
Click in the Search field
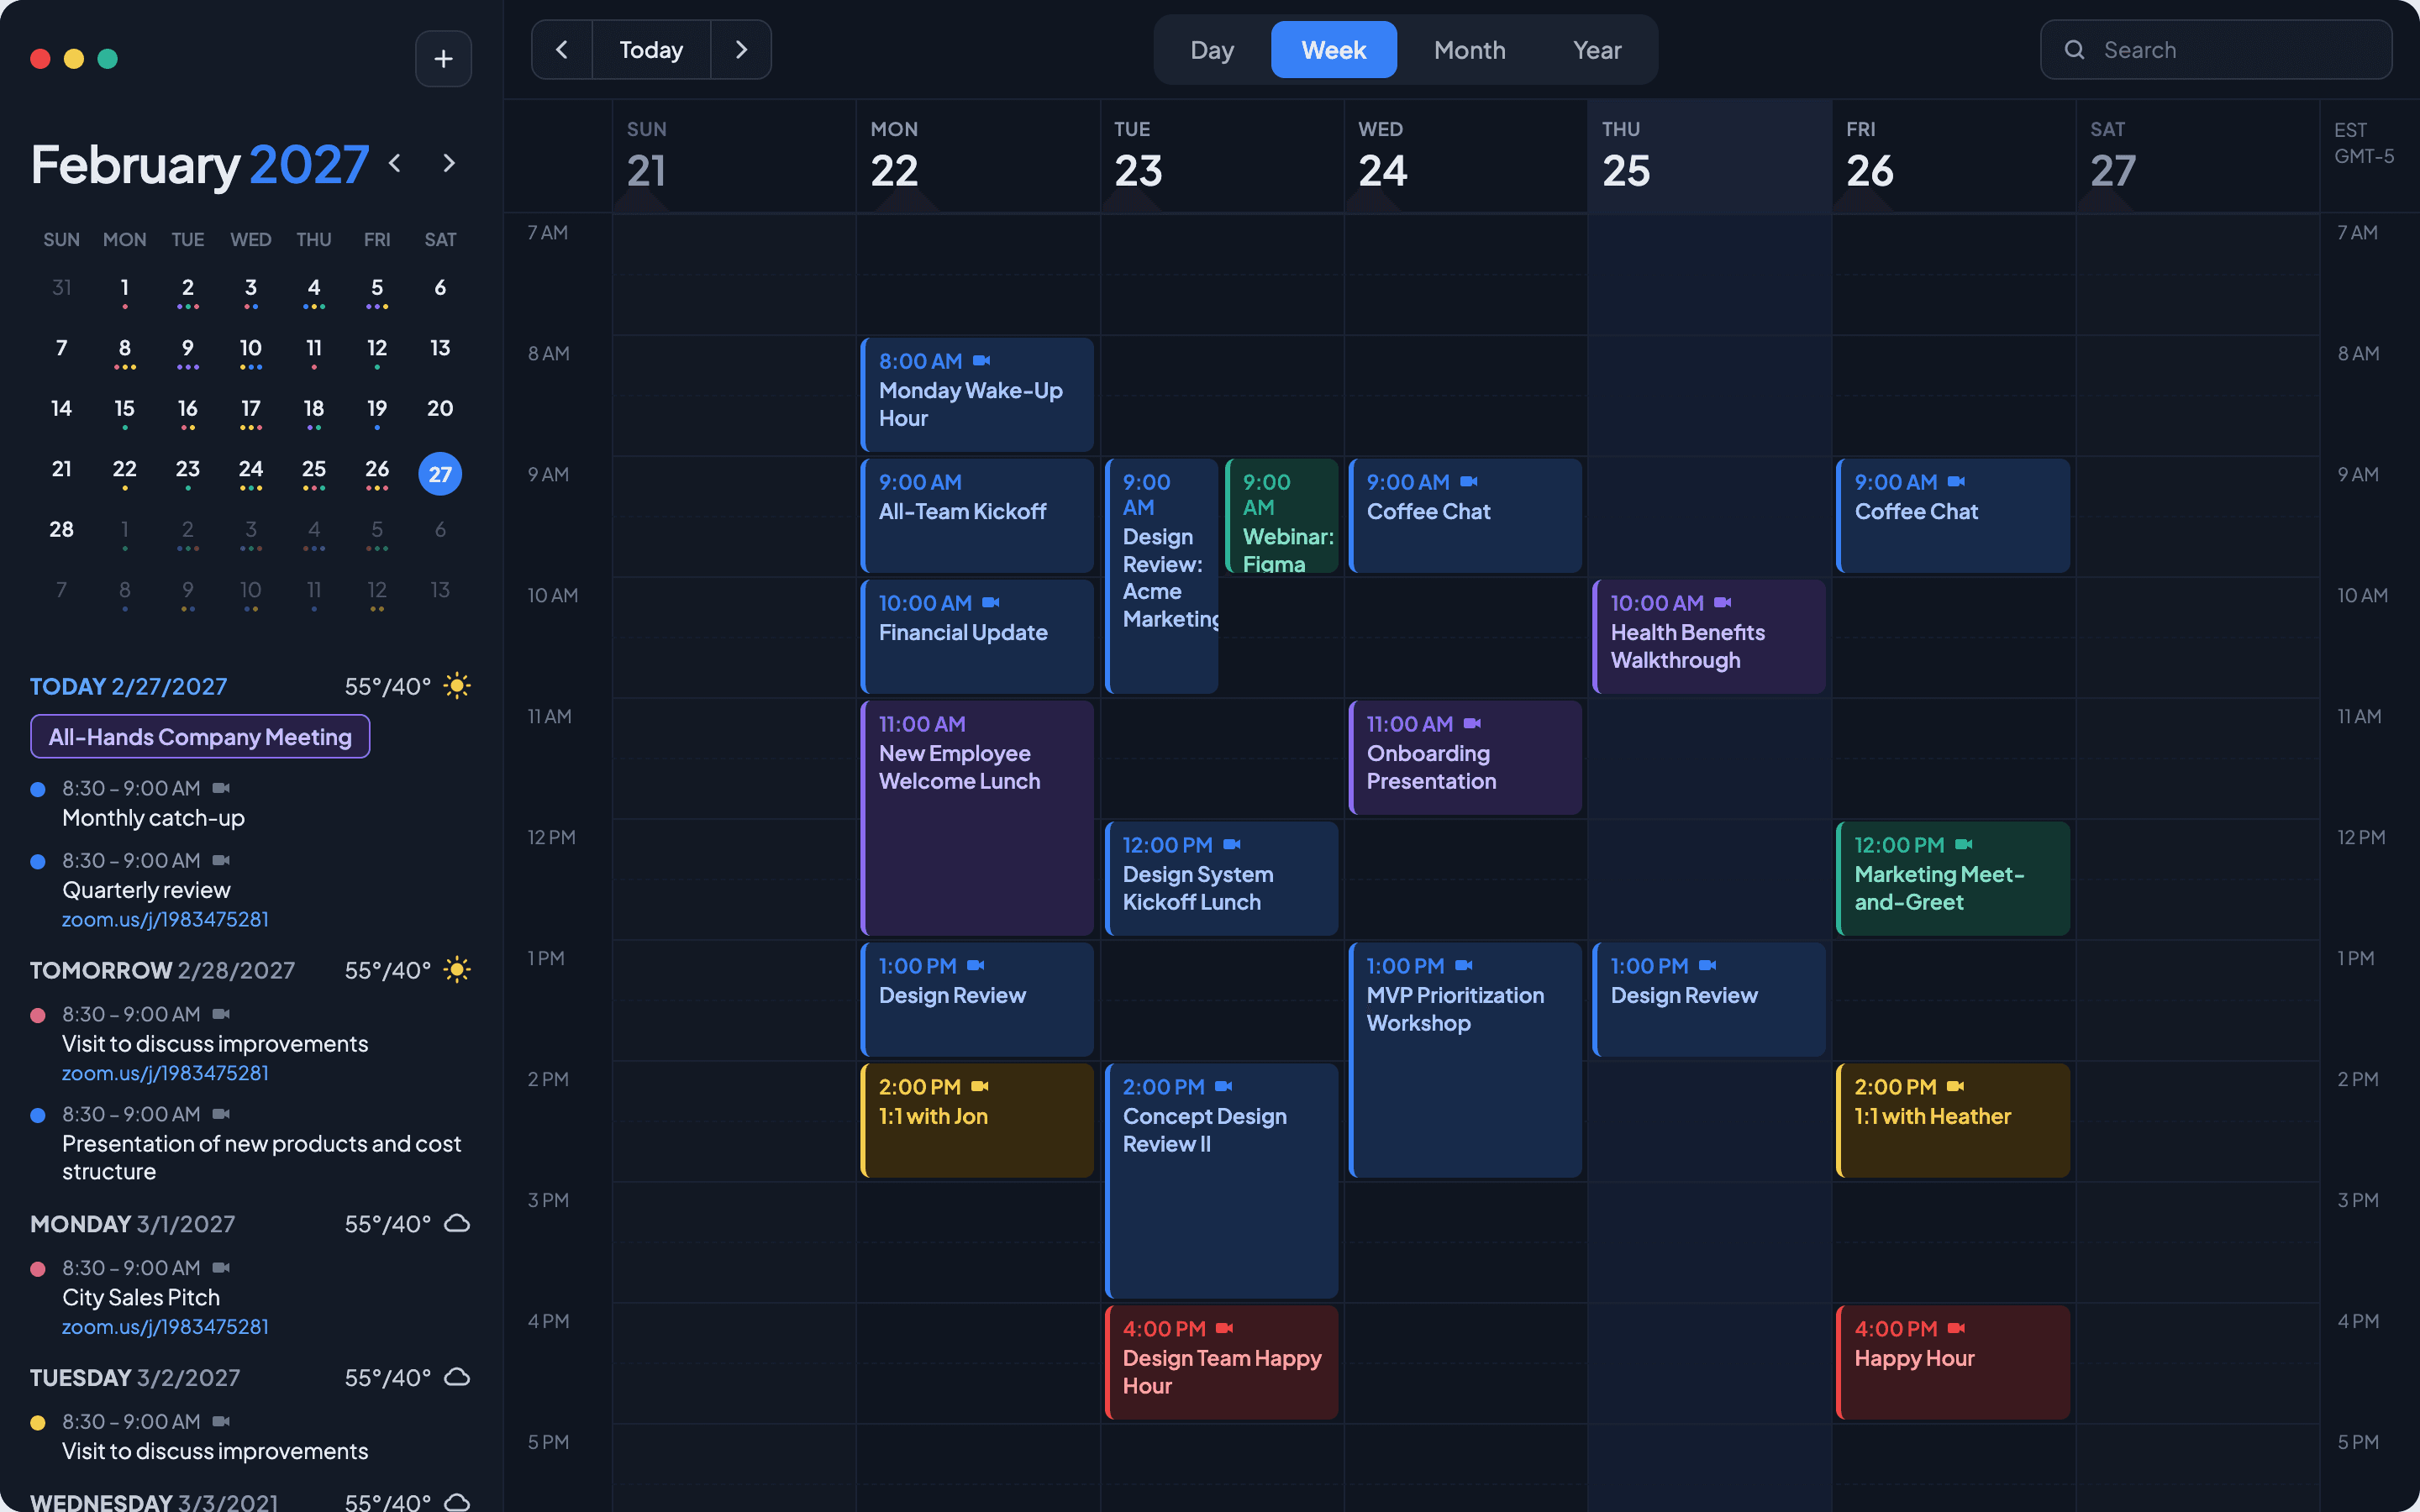click(x=2216, y=50)
